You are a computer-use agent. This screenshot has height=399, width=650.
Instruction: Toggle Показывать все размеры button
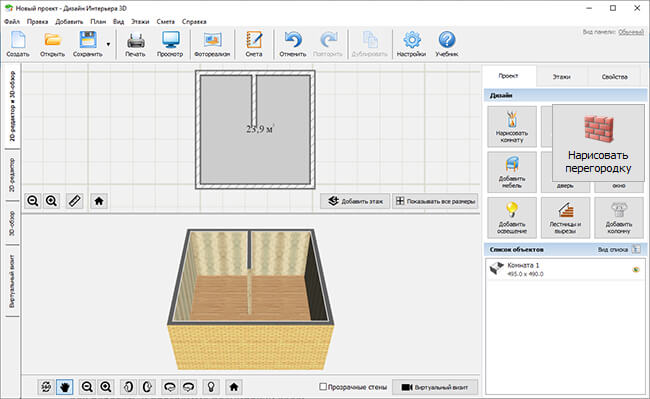(x=435, y=201)
